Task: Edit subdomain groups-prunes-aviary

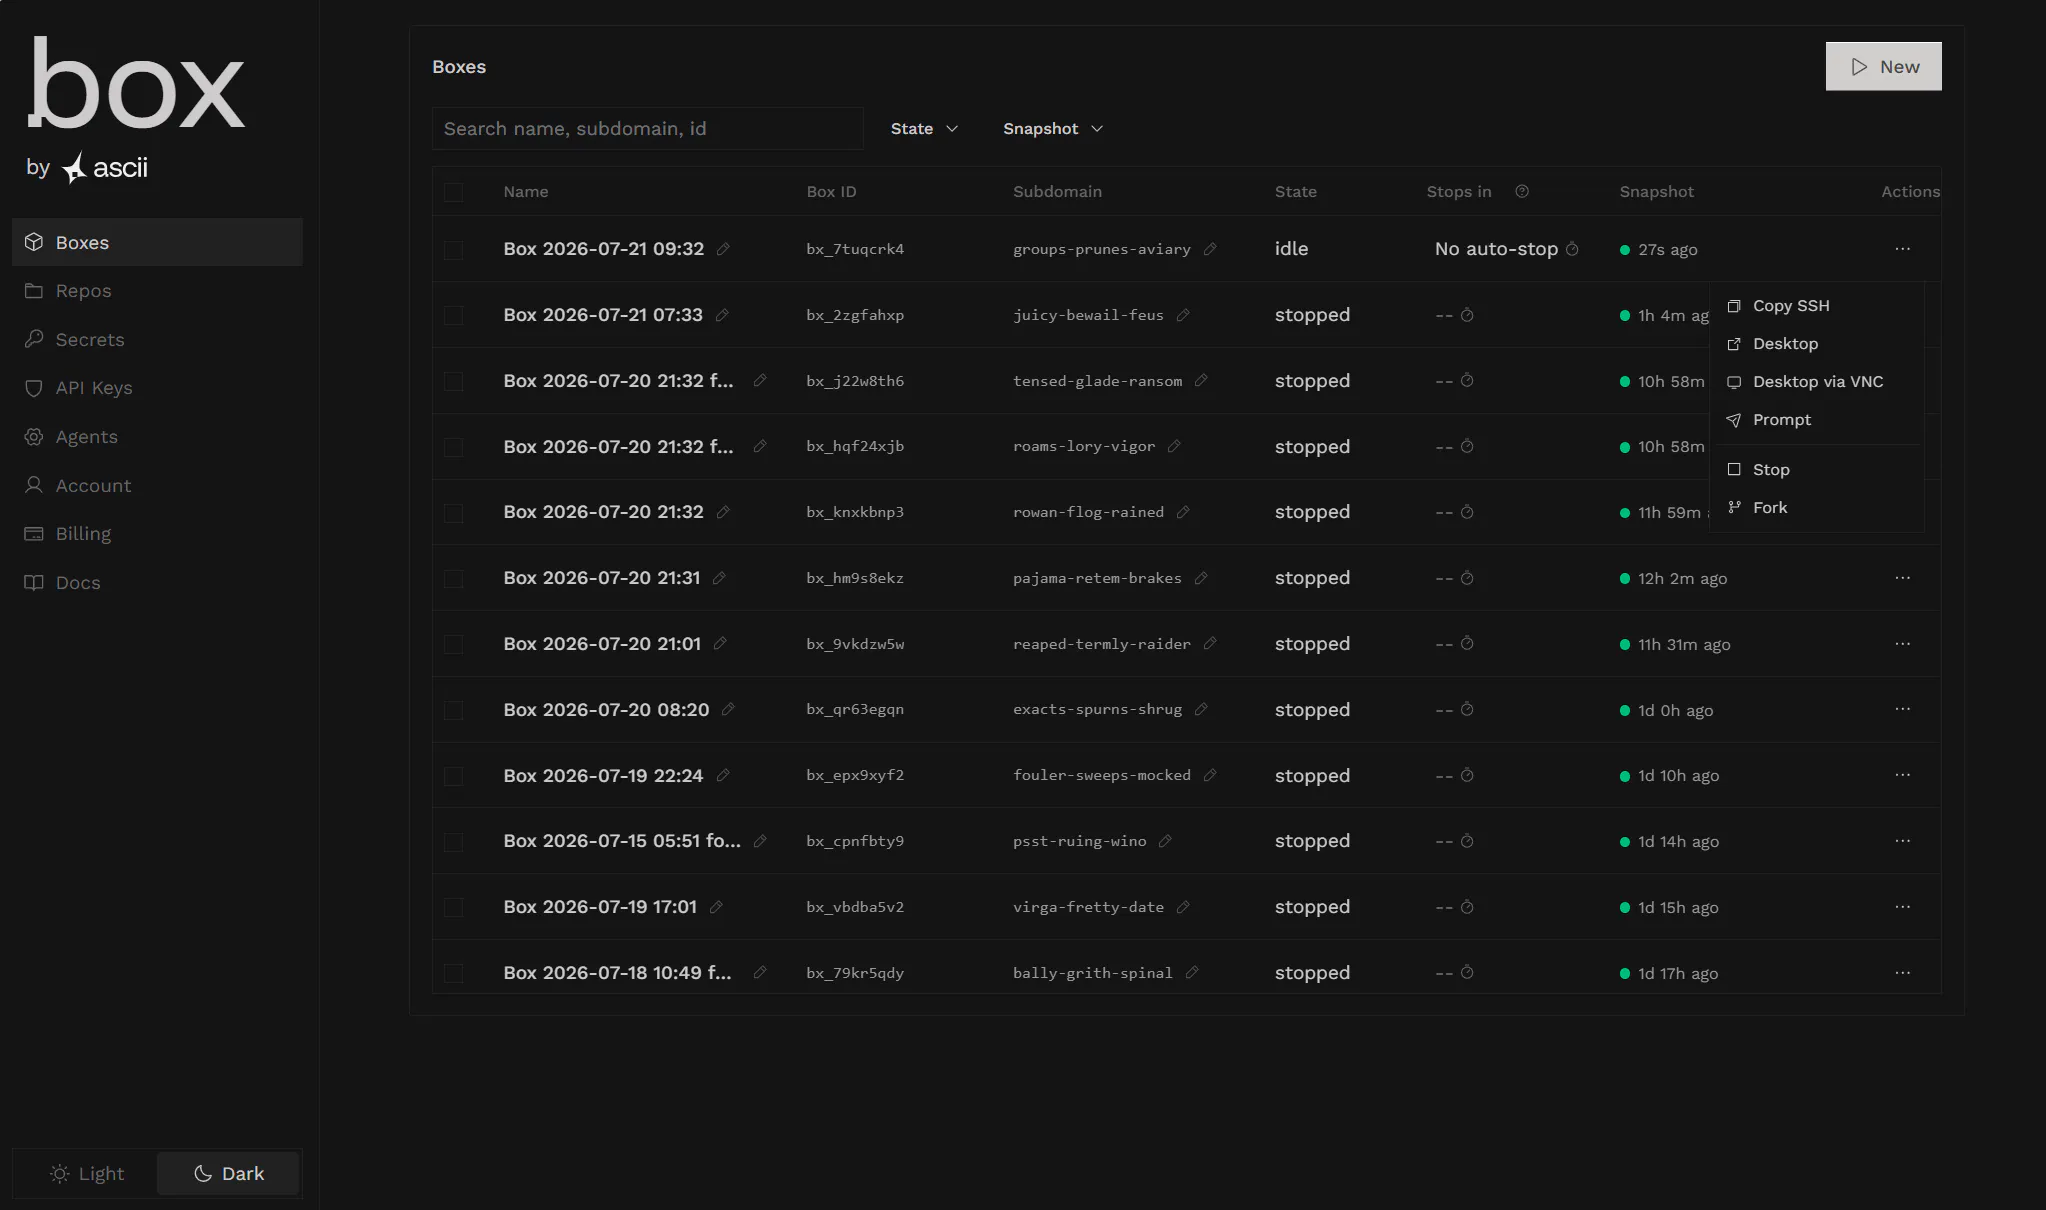Action: coord(1210,249)
